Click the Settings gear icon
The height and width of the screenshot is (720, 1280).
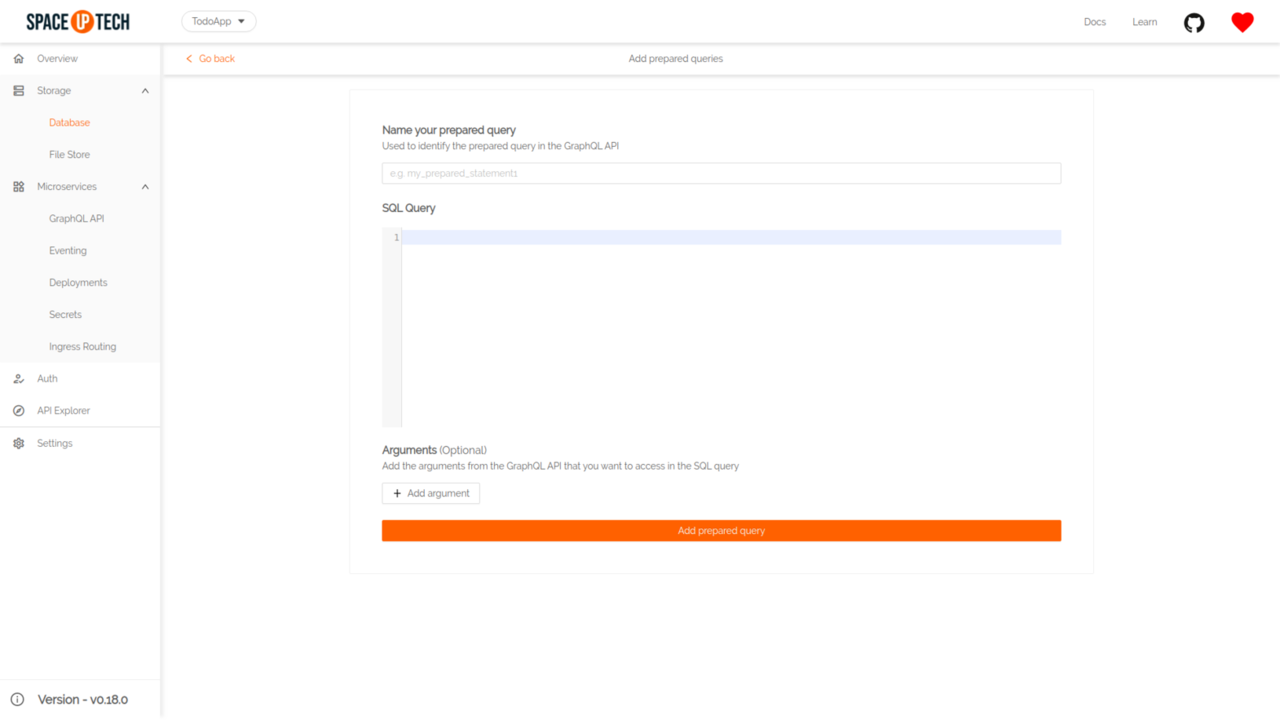point(17,442)
